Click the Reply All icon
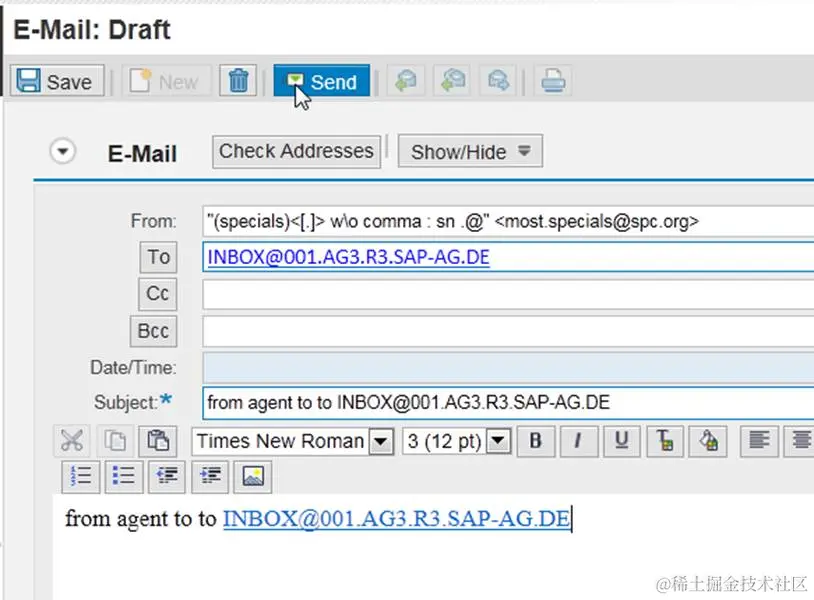 (452, 80)
